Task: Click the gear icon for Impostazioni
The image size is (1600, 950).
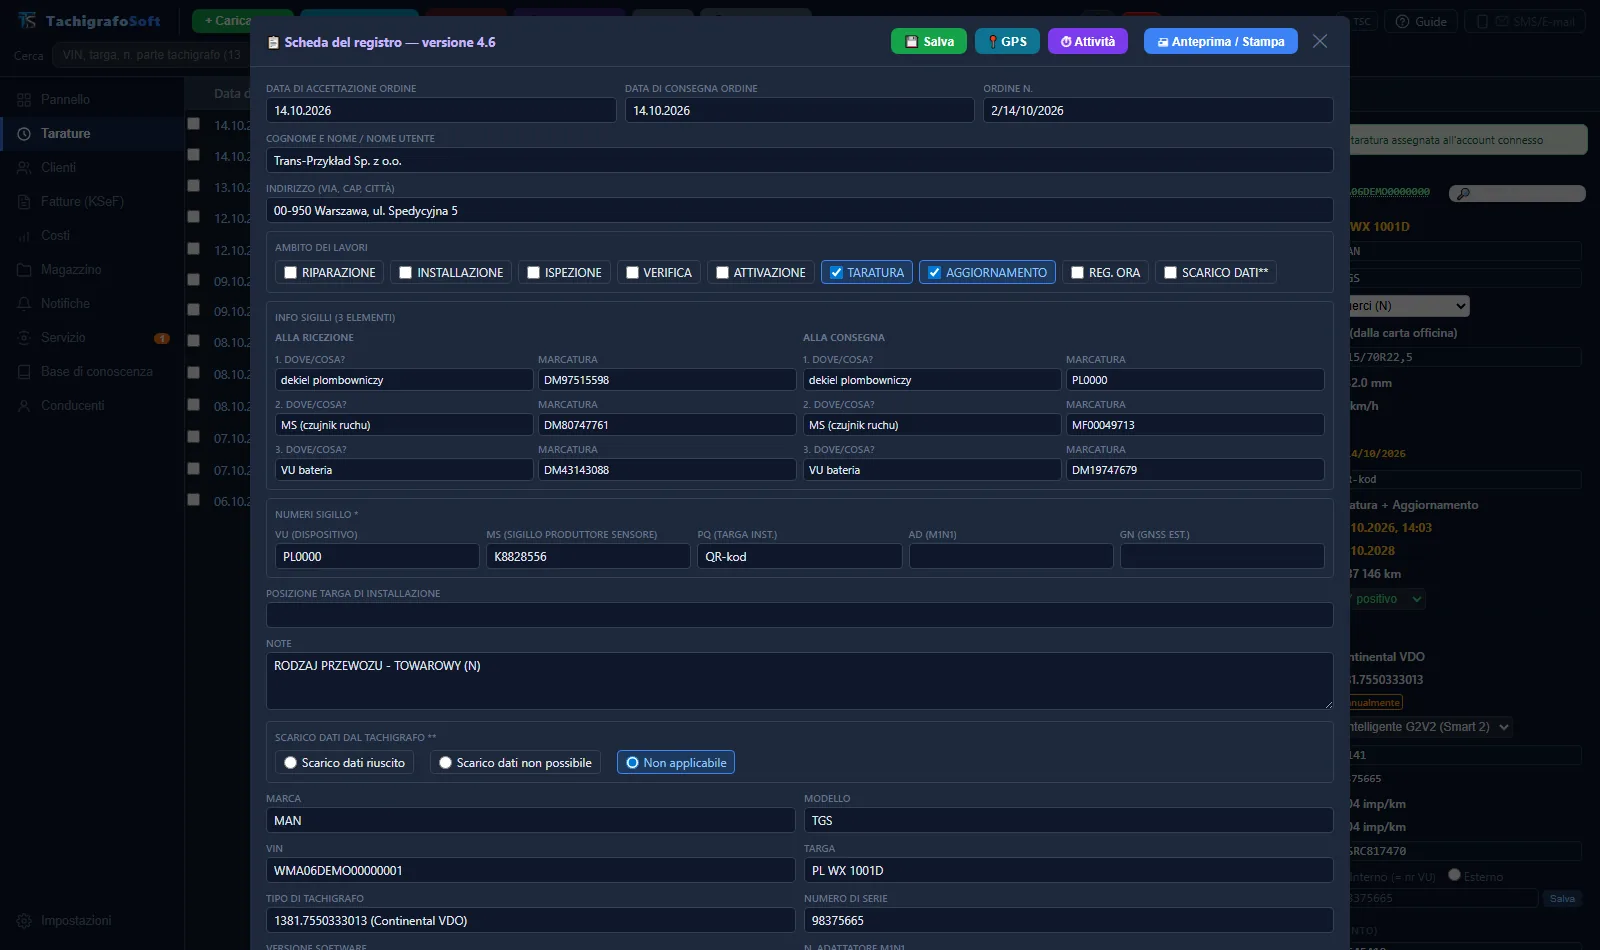Action: (24, 921)
